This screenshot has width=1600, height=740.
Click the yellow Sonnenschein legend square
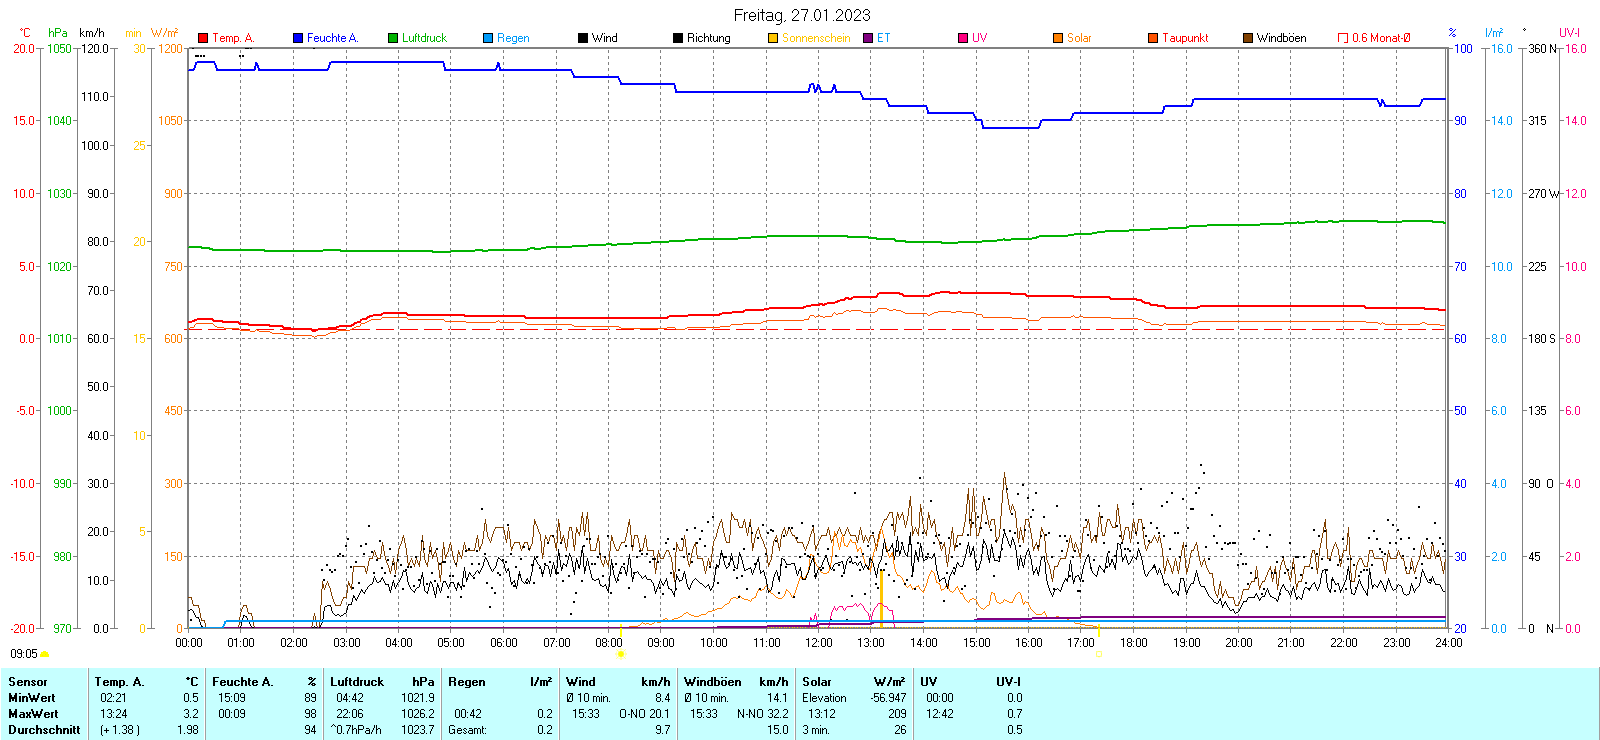pyautogui.click(x=773, y=38)
